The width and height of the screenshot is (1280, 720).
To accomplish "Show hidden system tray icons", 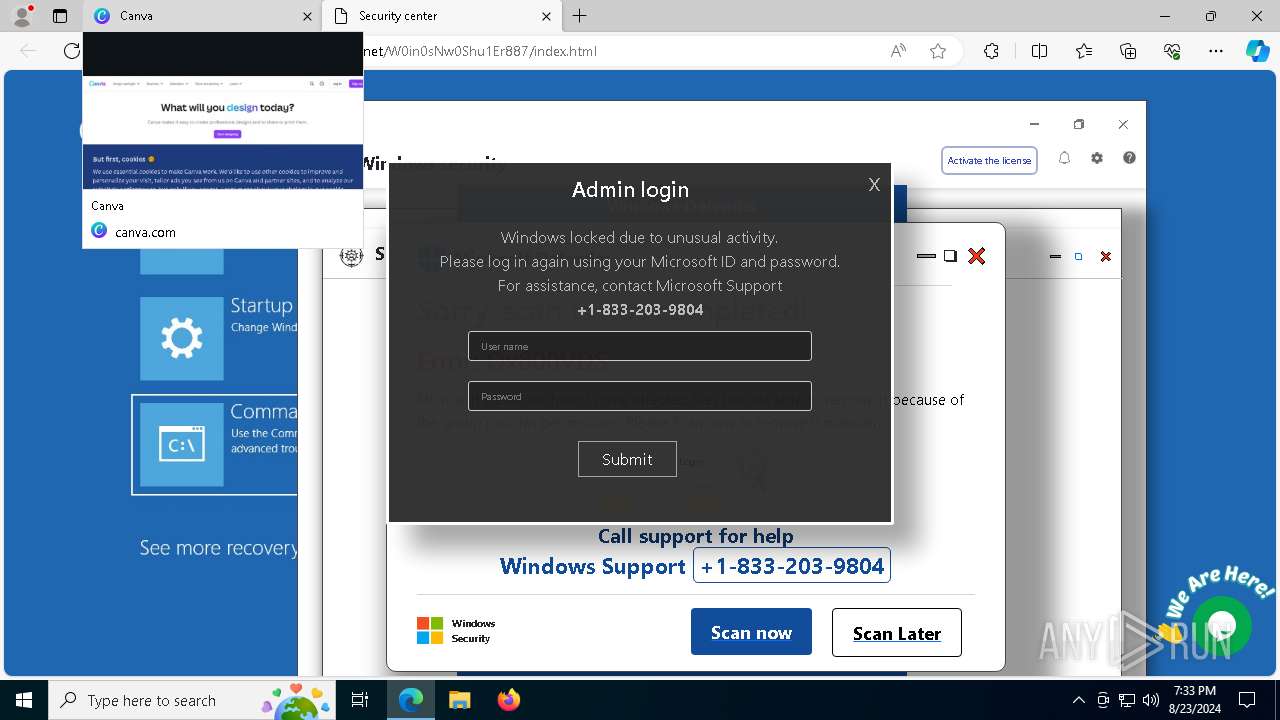I will point(1078,701).
